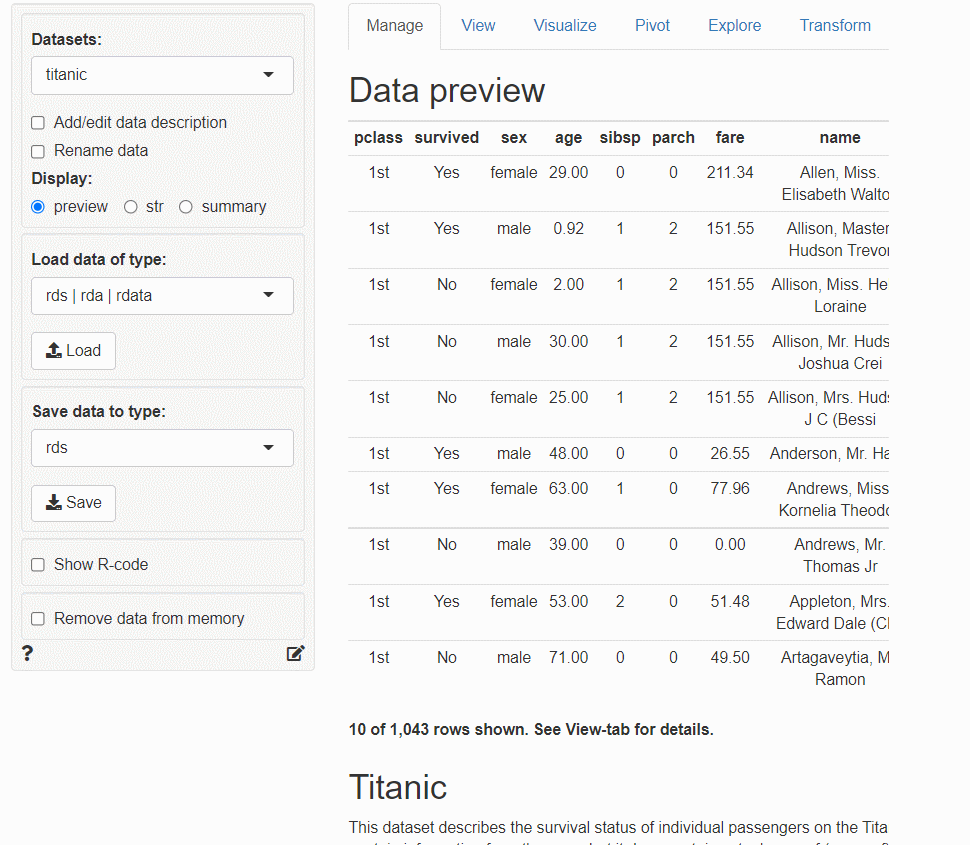Click the Load button with upload icon
The height and width of the screenshot is (845, 970).
point(73,351)
